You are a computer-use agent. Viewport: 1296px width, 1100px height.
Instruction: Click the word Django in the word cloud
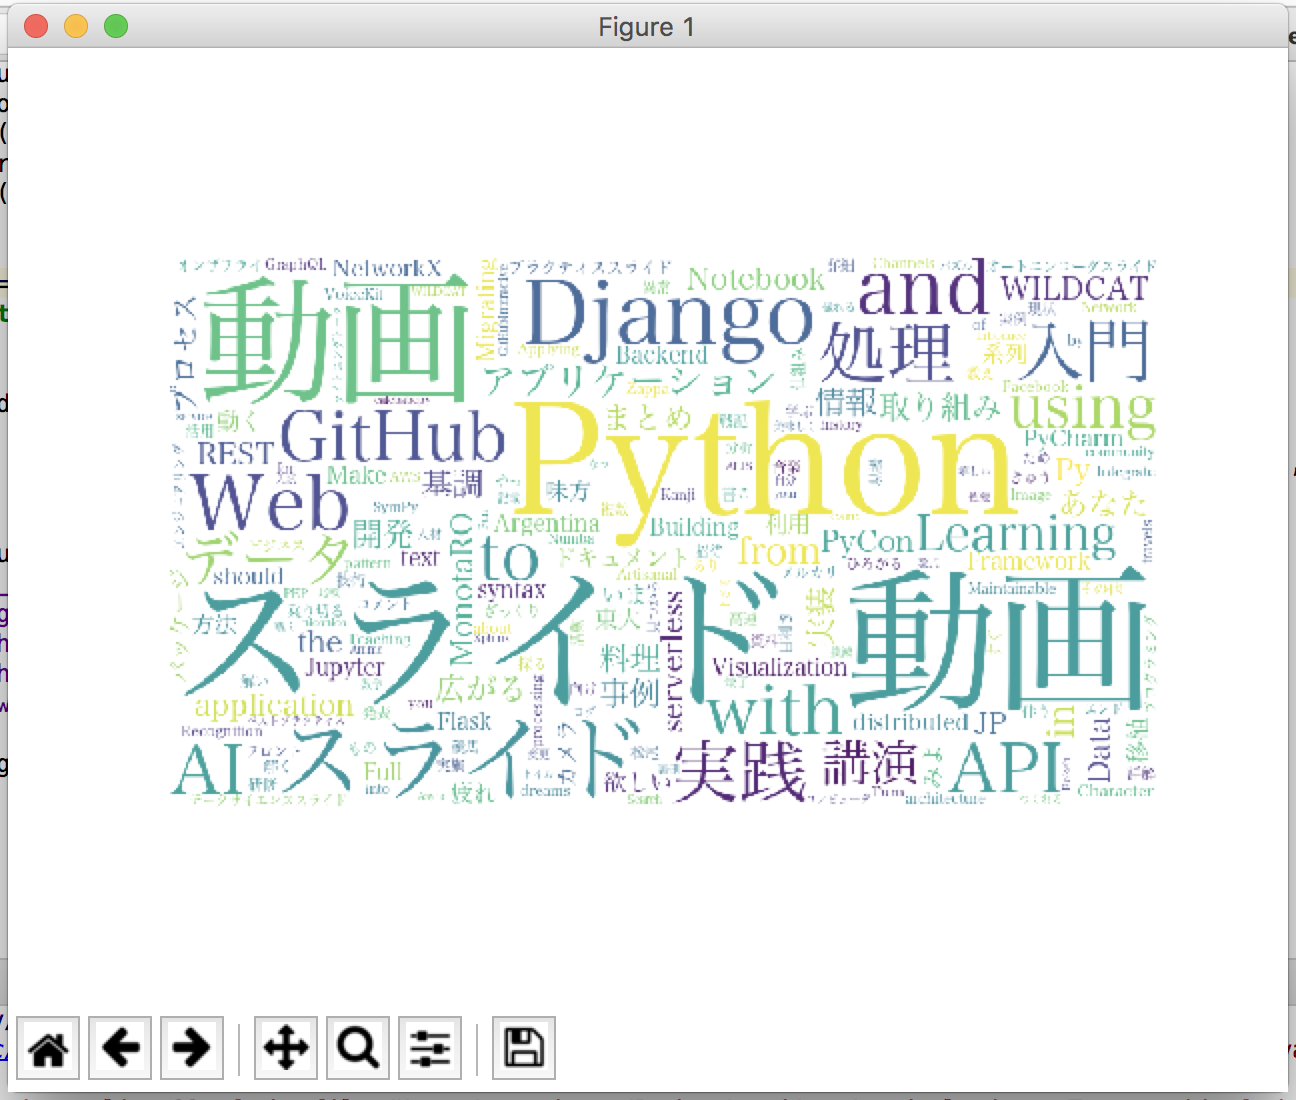pos(670,320)
